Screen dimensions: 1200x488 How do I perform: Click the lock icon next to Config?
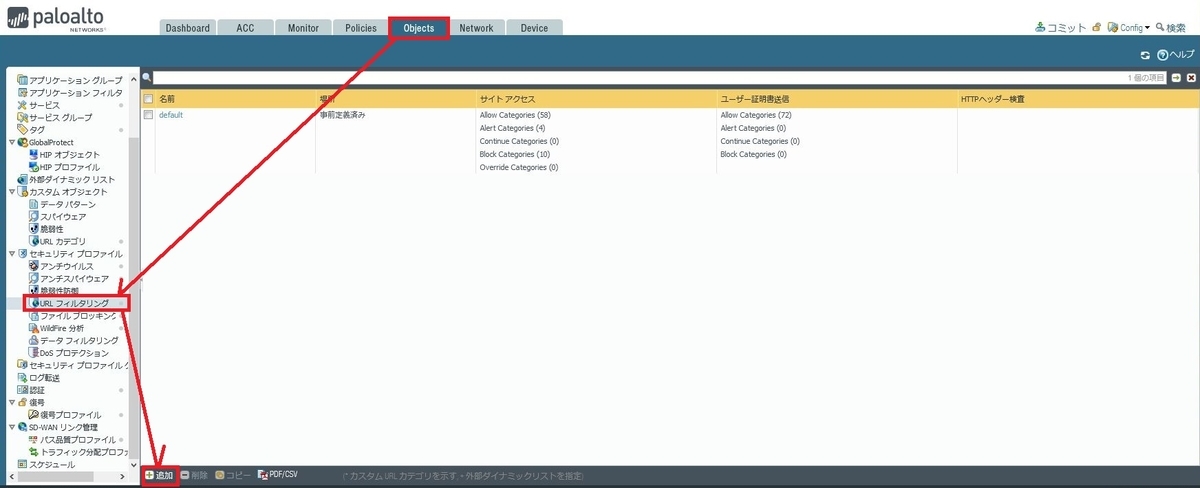pyautogui.click(x=1097, y=28)
